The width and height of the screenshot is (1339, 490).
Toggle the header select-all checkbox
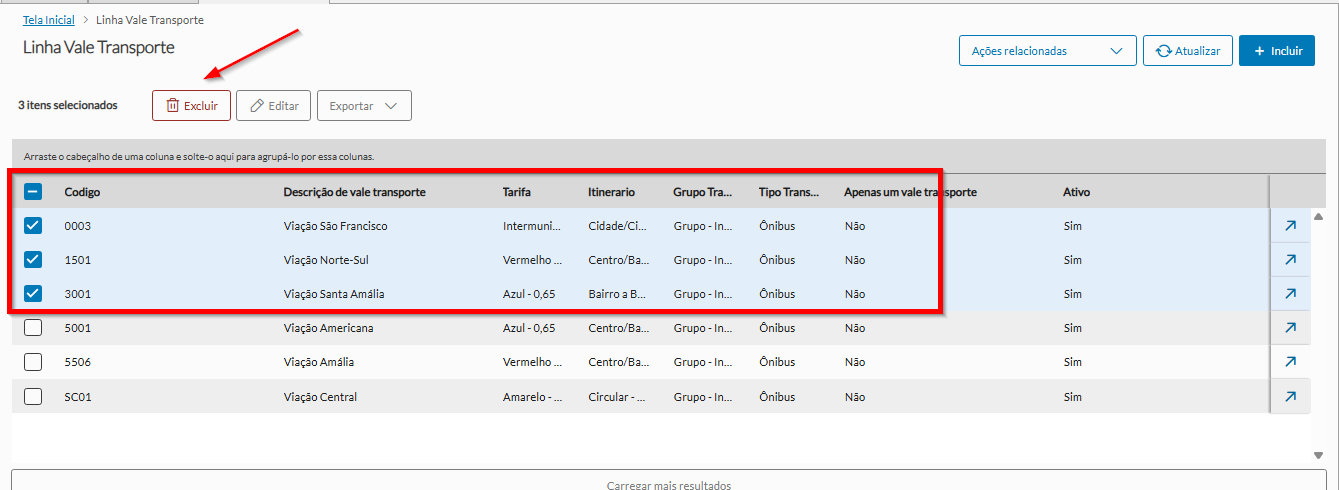pos(33,192)
